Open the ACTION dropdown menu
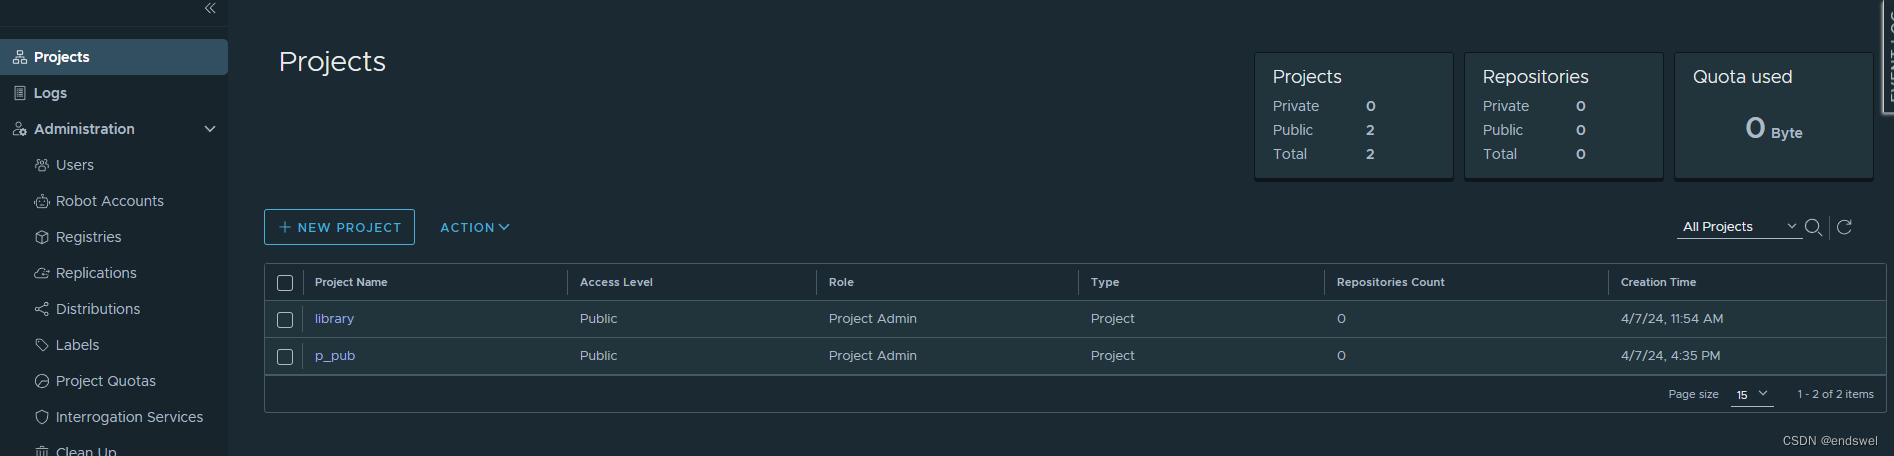1894x456 pixels. point(475,228)
